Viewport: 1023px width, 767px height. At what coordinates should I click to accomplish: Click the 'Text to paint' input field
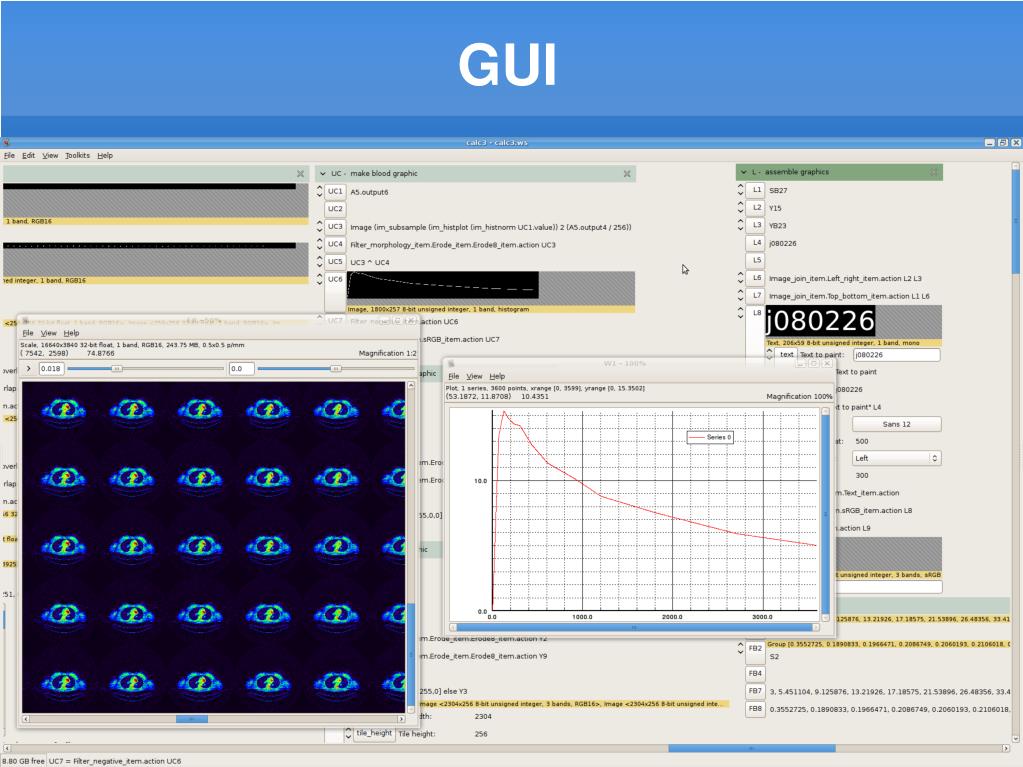[x=896, y=355]
